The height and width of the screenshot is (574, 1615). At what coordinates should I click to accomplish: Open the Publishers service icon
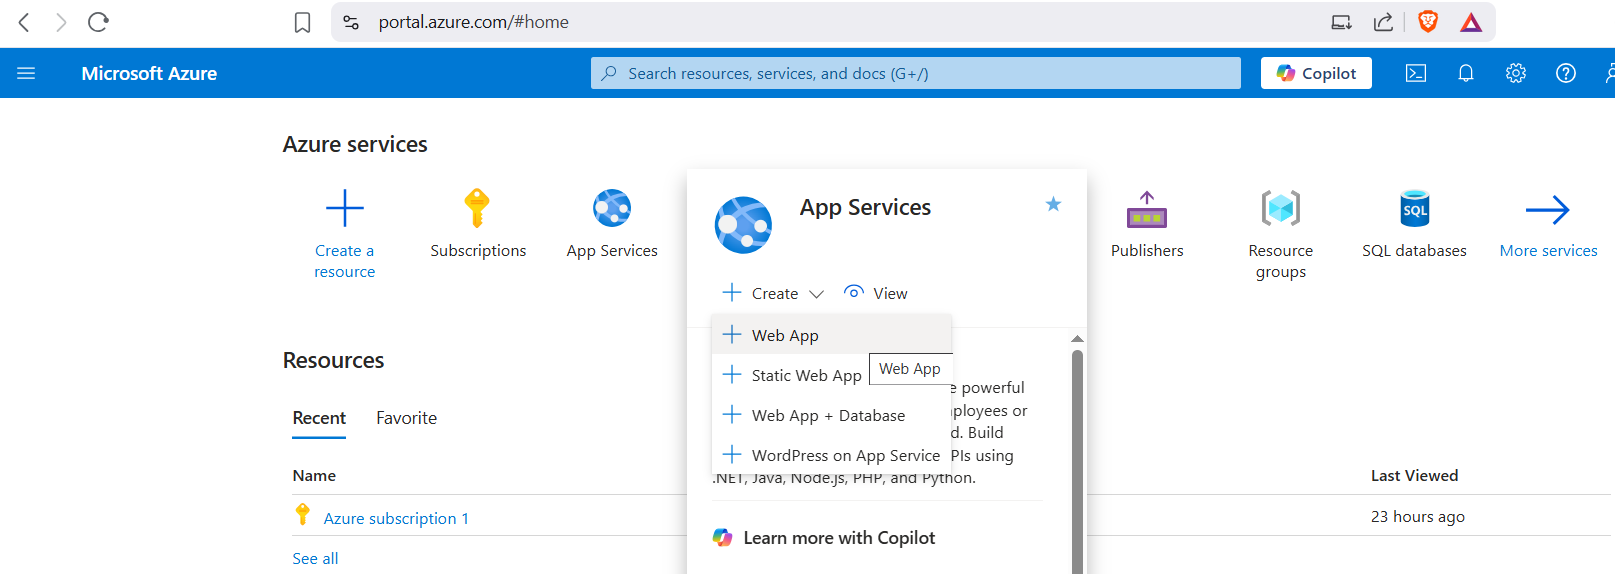[1147, 209]
